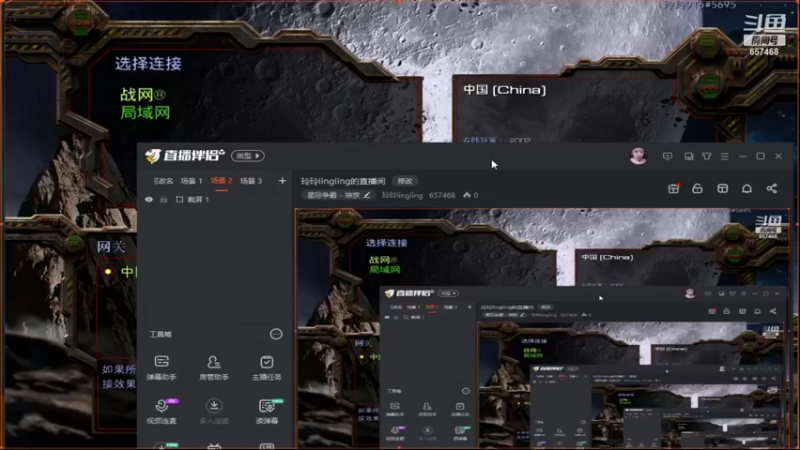Switch to 场景 3 tab

(251, 181)
